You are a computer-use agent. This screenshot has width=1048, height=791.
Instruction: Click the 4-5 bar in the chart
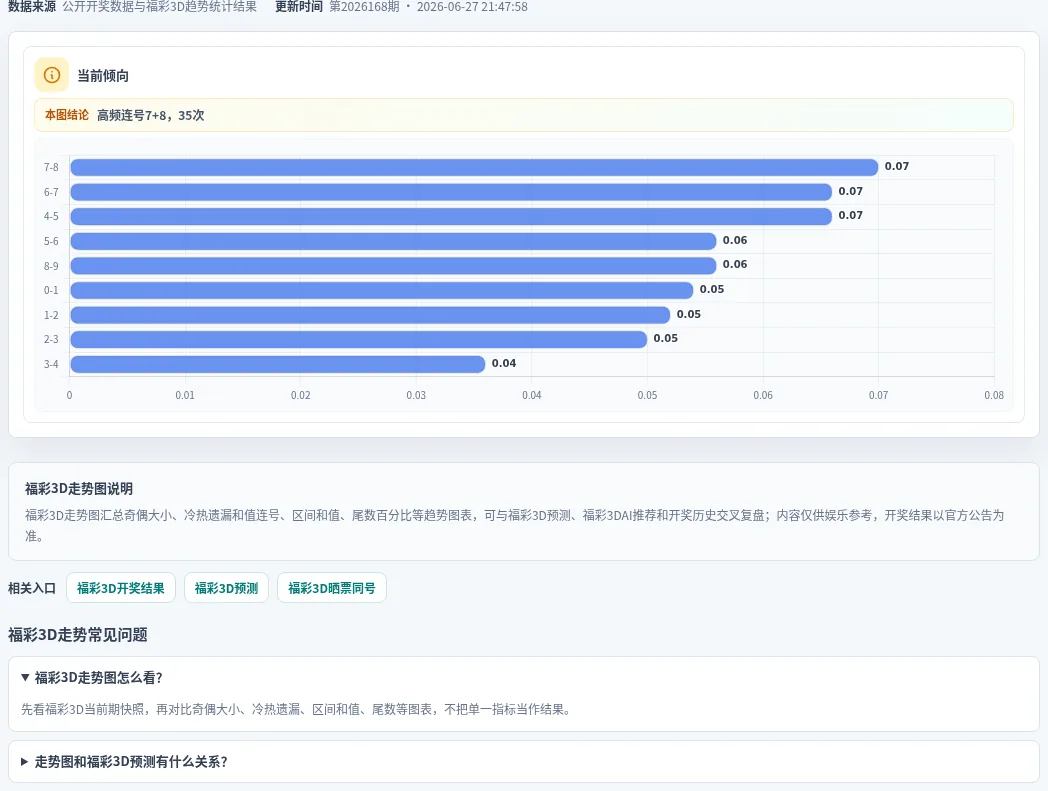pos(451,216)
